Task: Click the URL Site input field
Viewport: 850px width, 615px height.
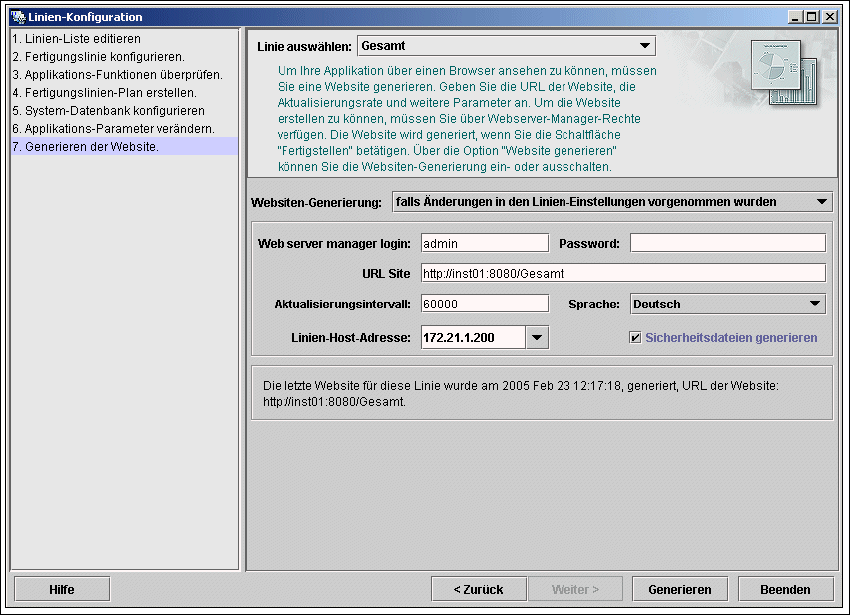Action: pos(623,273)
